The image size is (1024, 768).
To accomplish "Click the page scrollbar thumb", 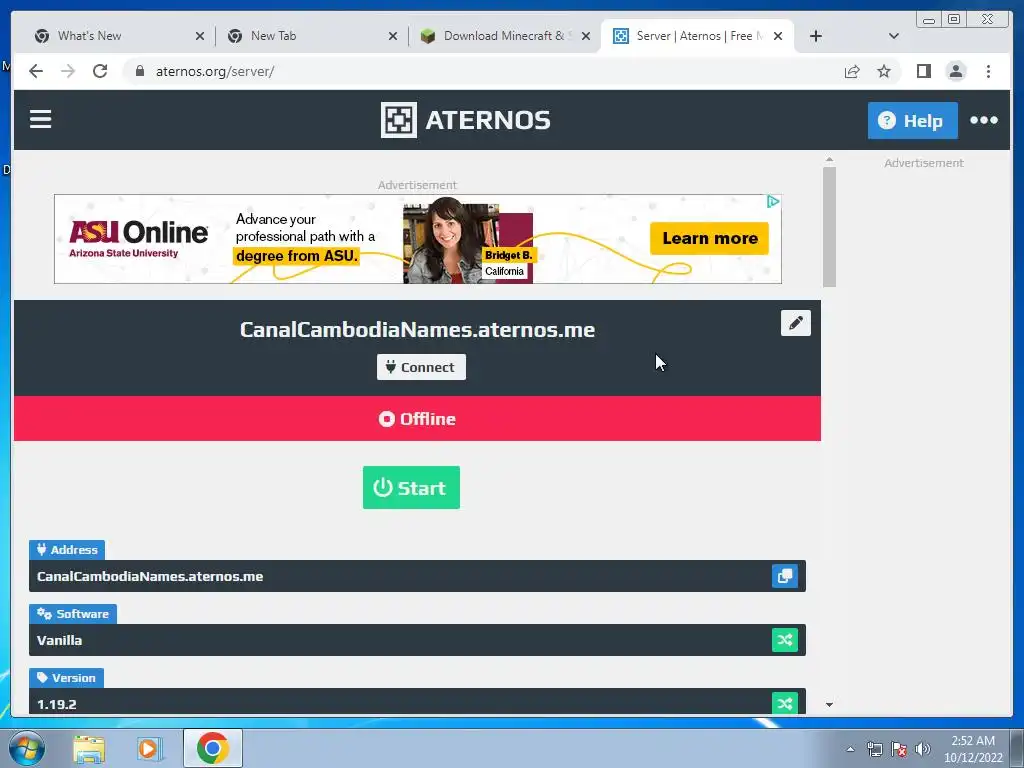I will 829,227.
